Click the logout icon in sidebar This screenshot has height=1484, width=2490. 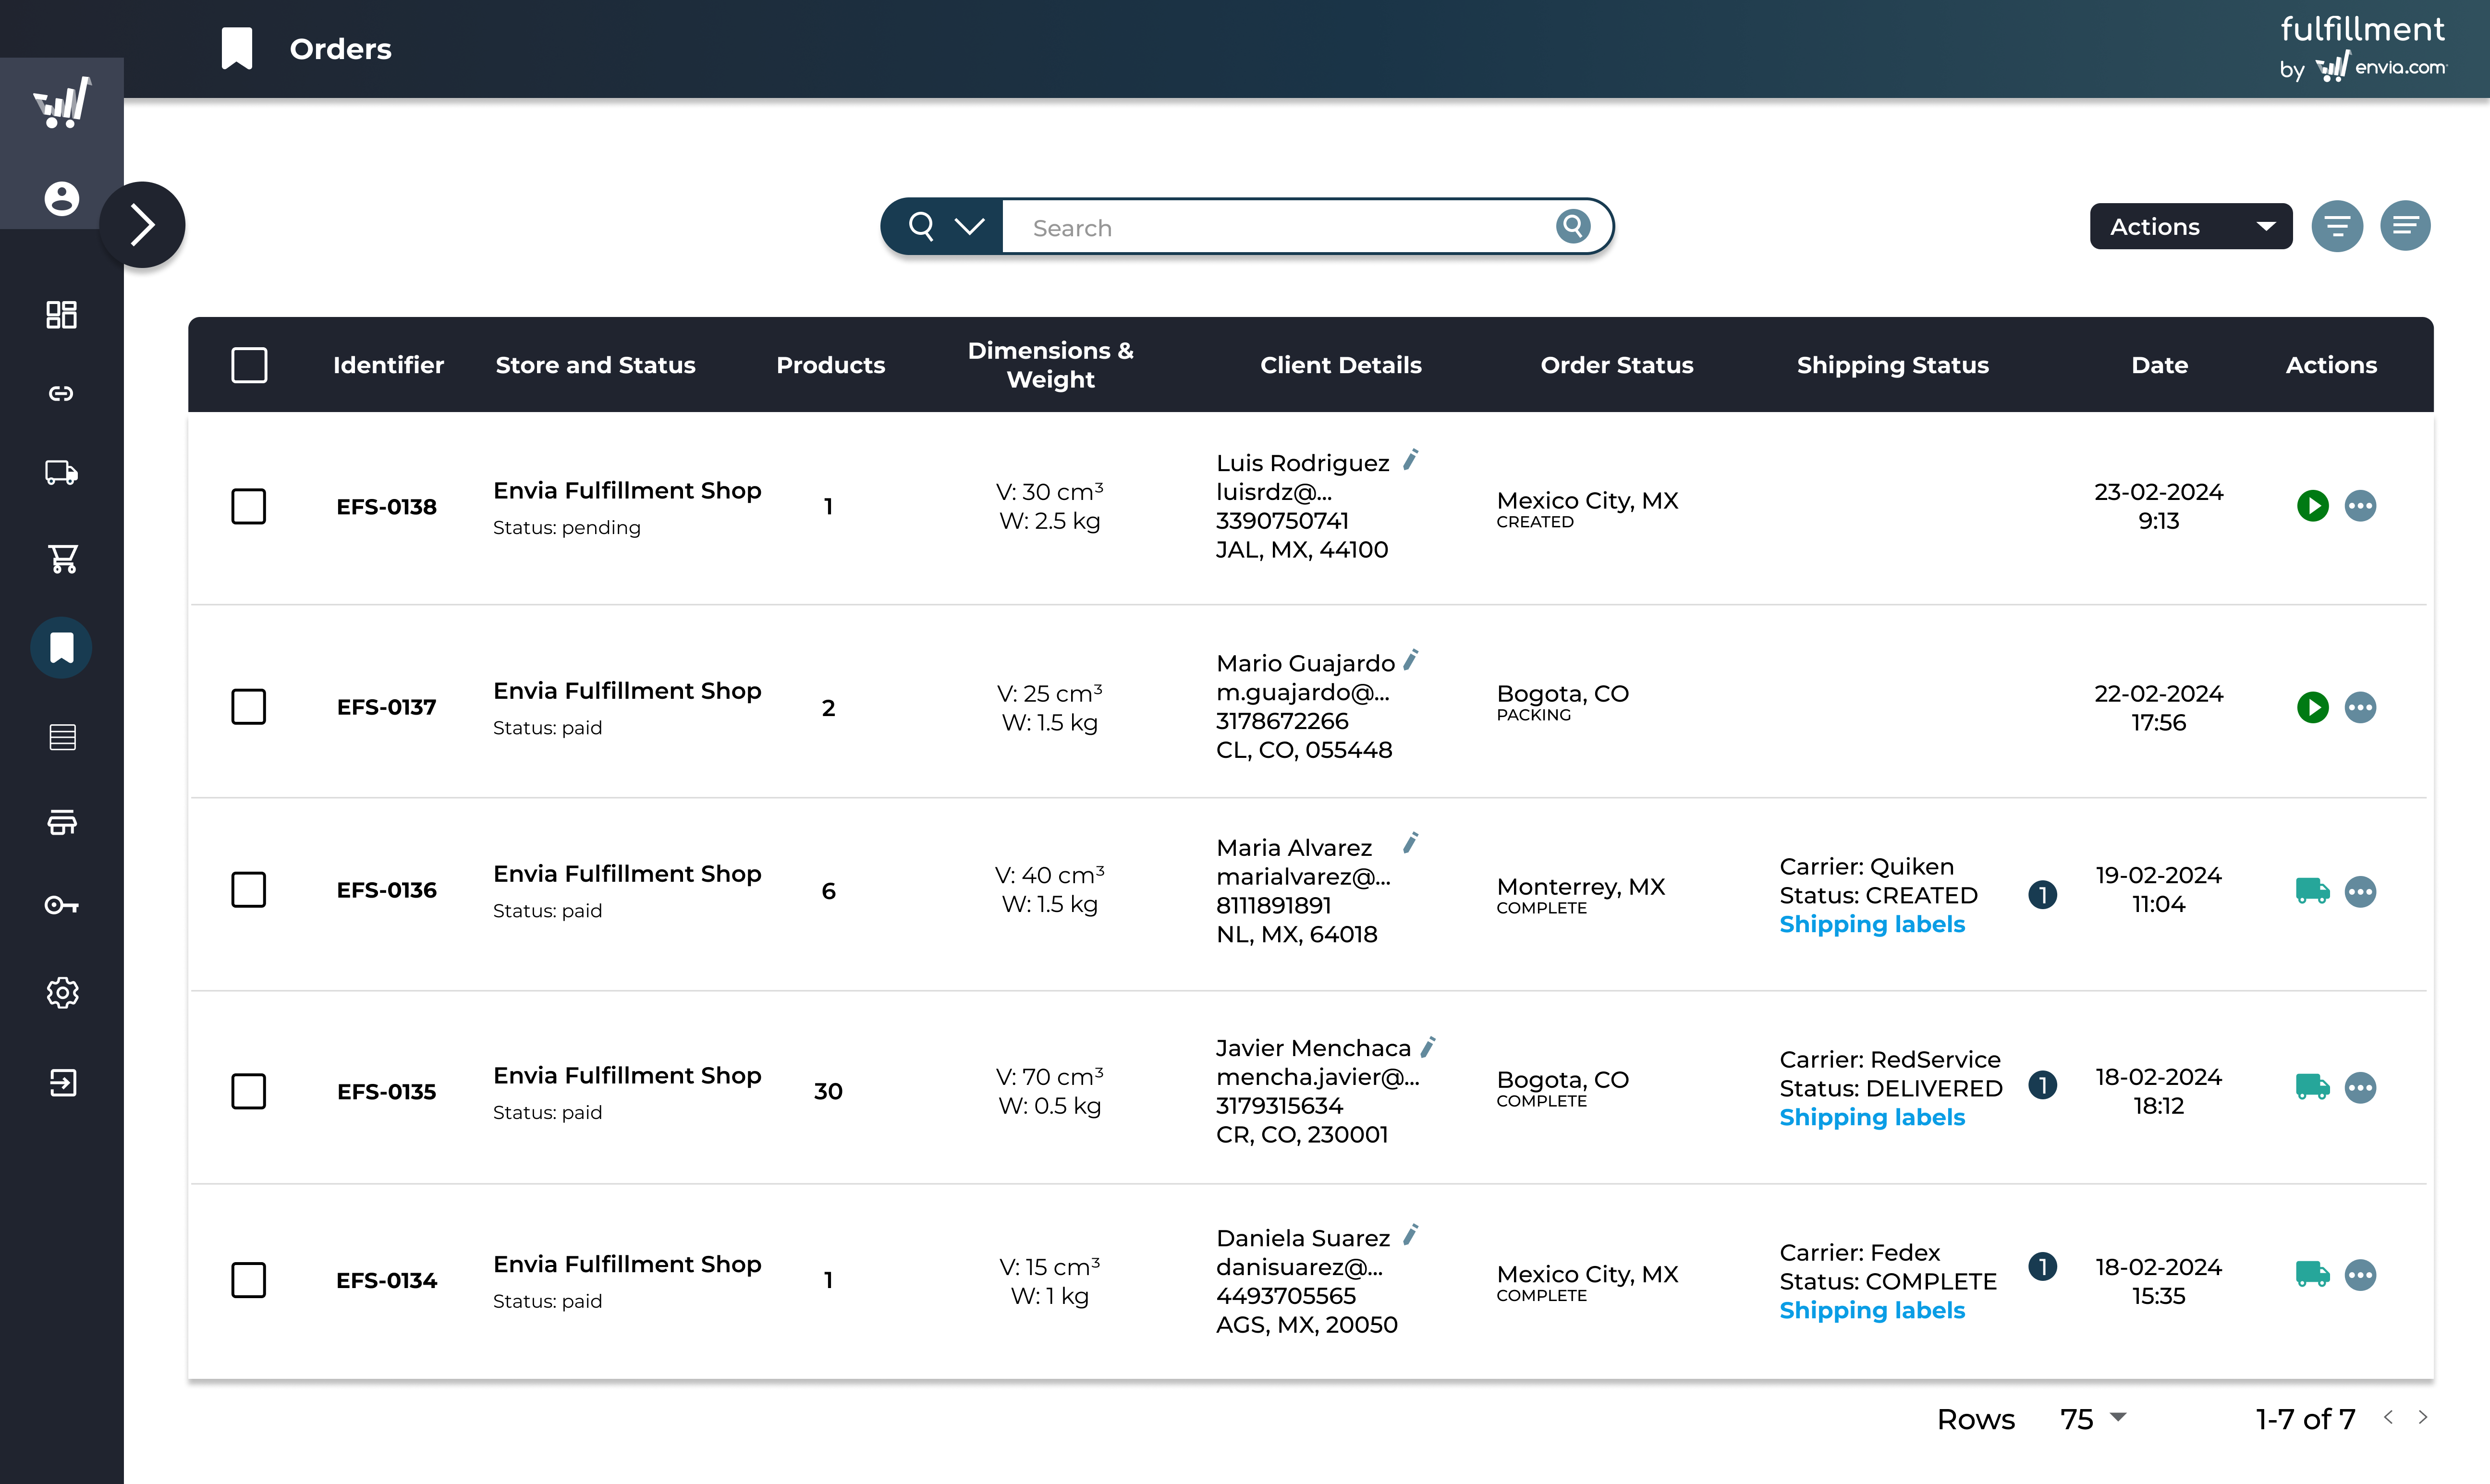pyautogui.click(x=62, y=1082)
